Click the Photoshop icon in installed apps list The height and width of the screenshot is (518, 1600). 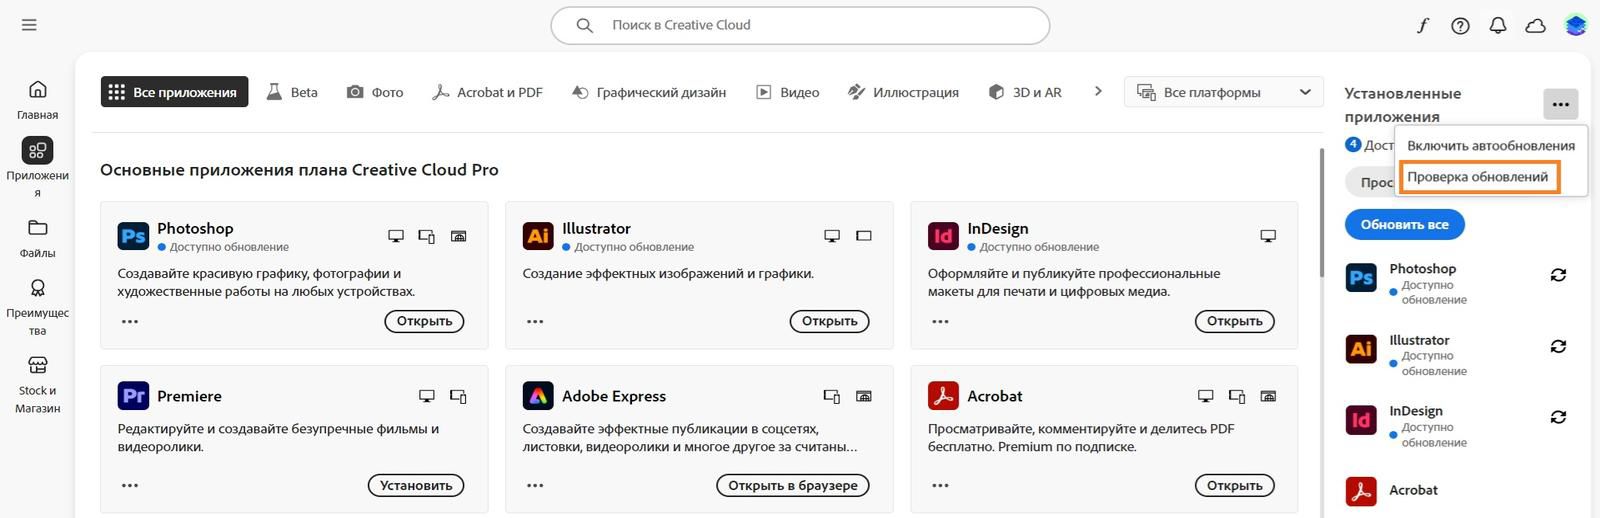tap(1361, 278)
